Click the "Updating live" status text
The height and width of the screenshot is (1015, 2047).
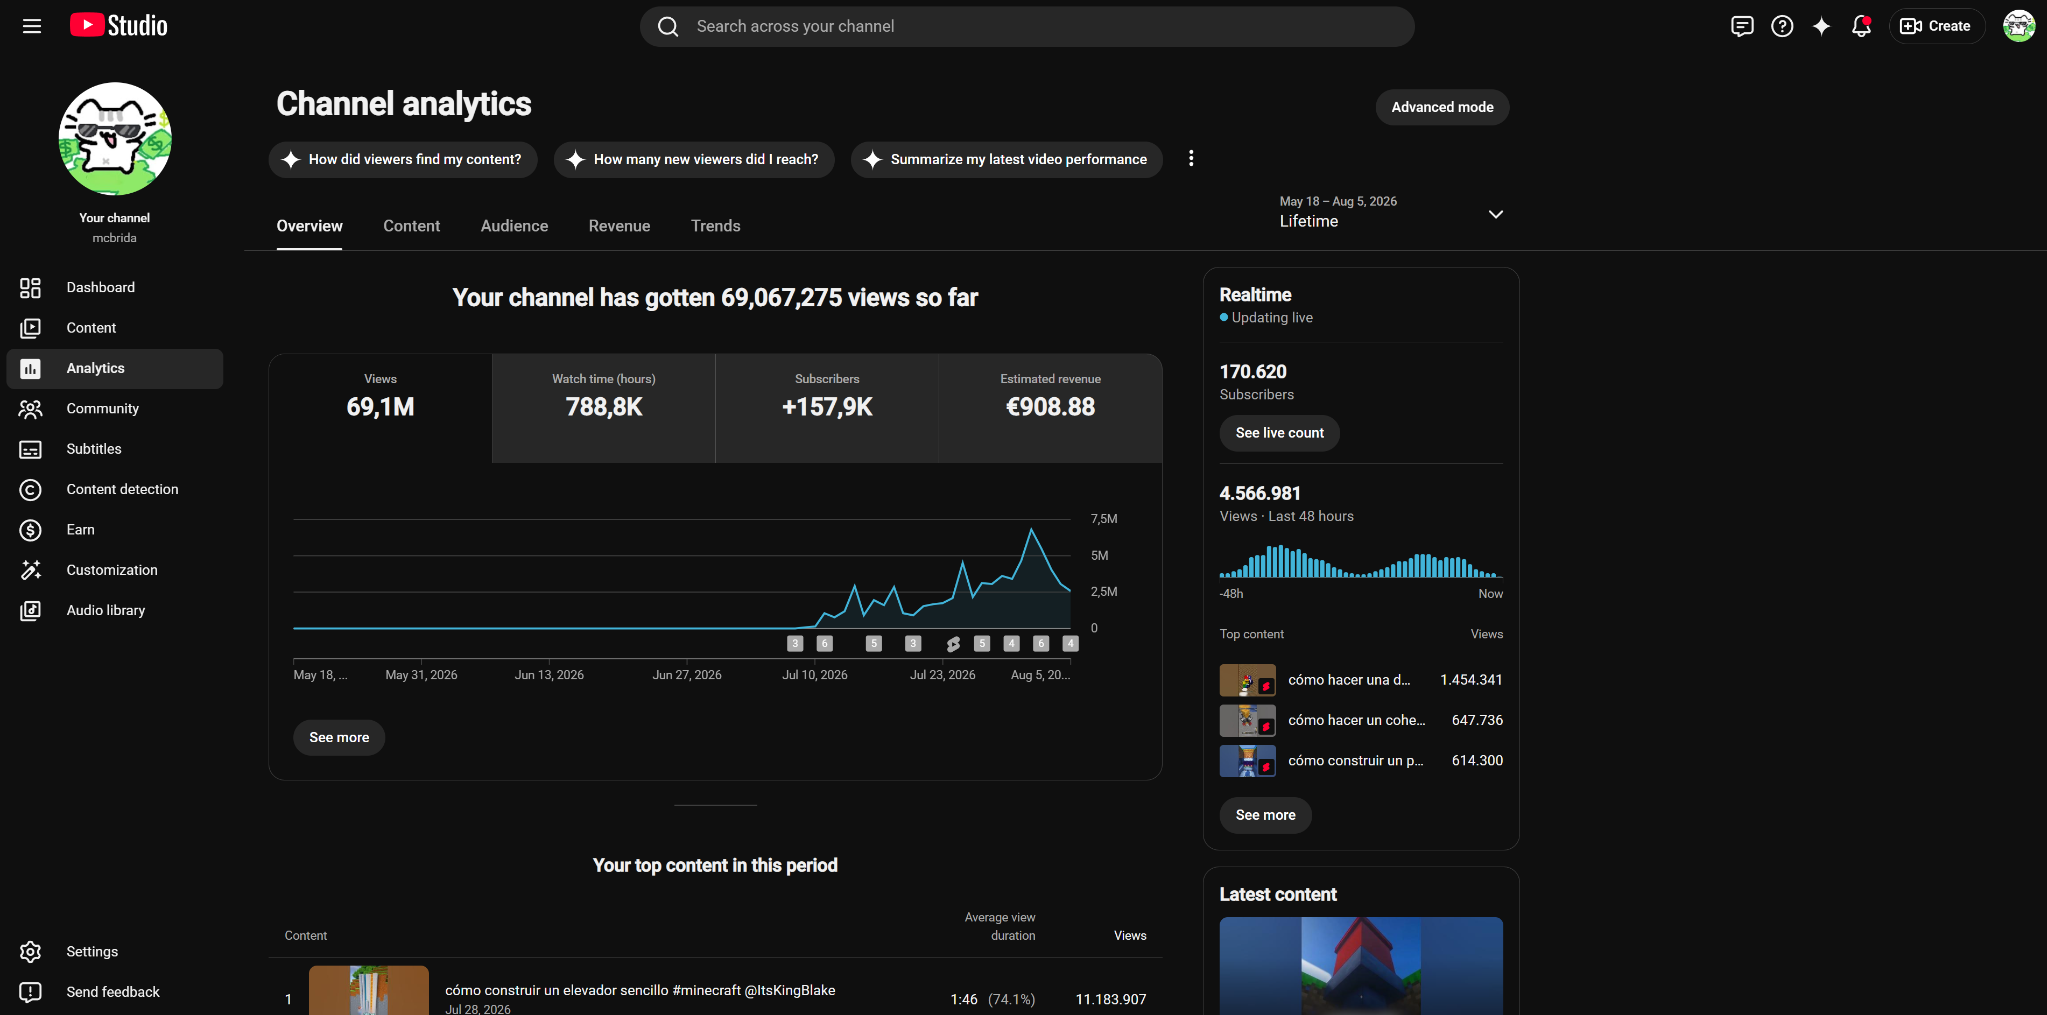[1272, 318]
